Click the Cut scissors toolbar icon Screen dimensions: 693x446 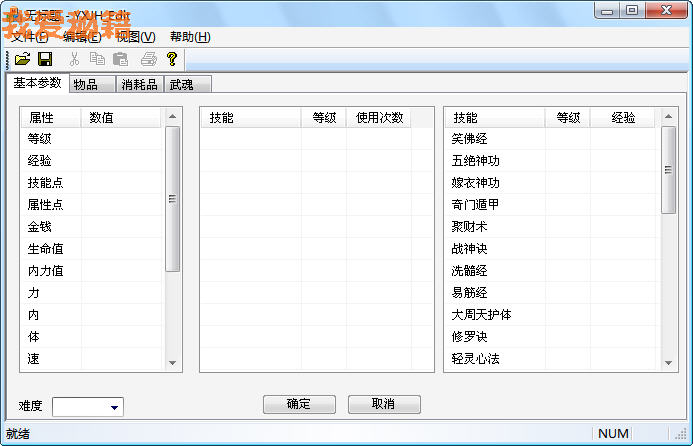click(x=74, y=60)
